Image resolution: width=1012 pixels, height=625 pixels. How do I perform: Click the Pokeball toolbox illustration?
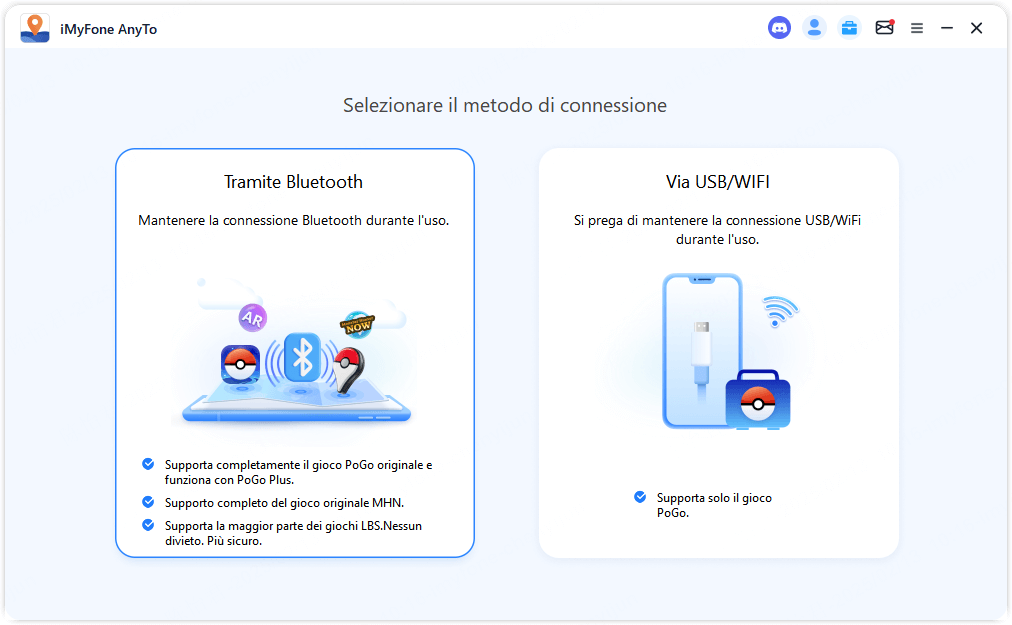click(758, 400)
